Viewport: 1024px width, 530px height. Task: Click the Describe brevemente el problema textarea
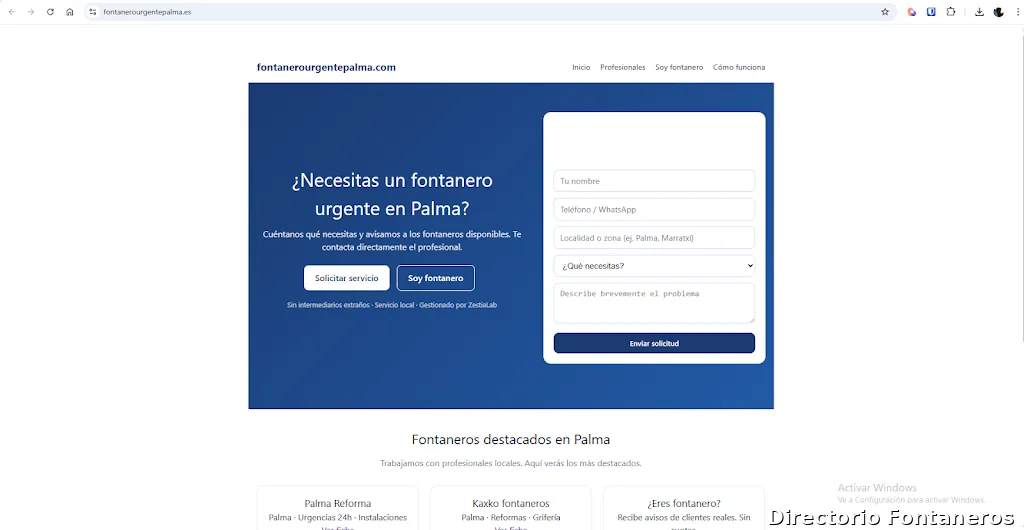coord(654,303)
